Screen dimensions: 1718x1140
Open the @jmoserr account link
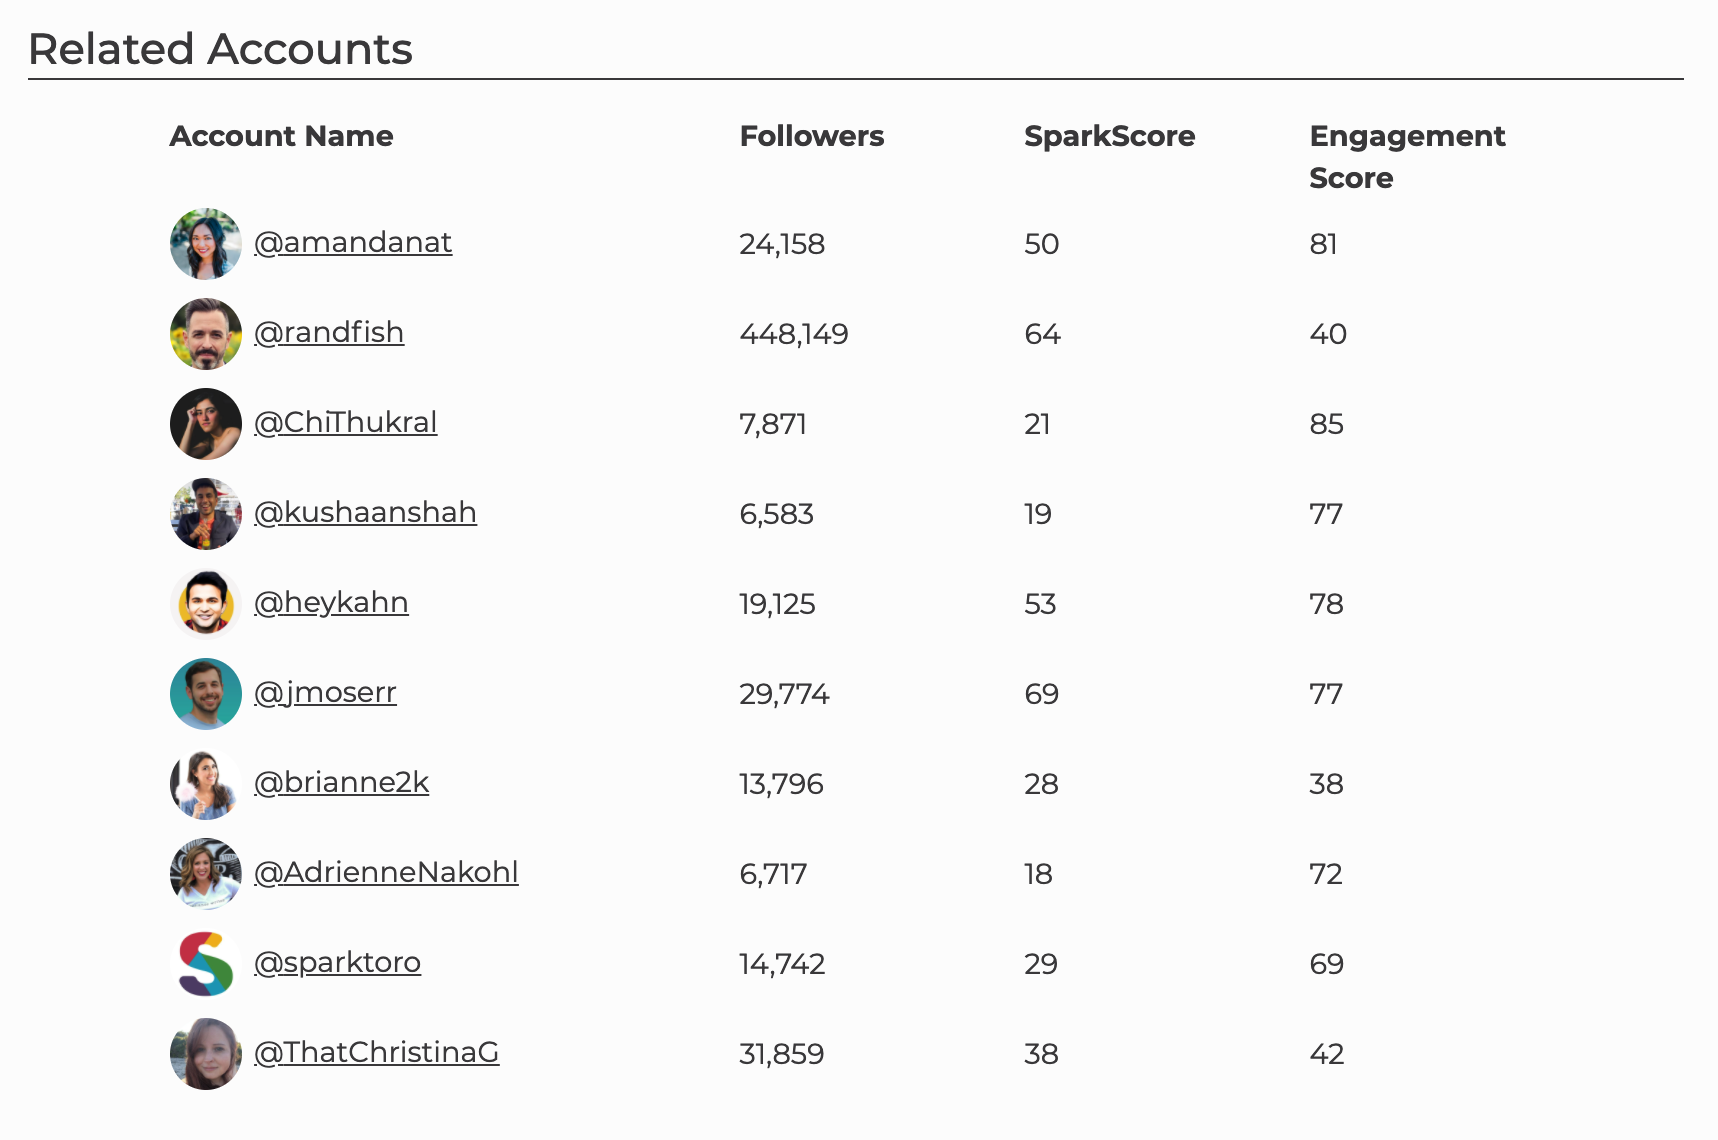[325, 693]
